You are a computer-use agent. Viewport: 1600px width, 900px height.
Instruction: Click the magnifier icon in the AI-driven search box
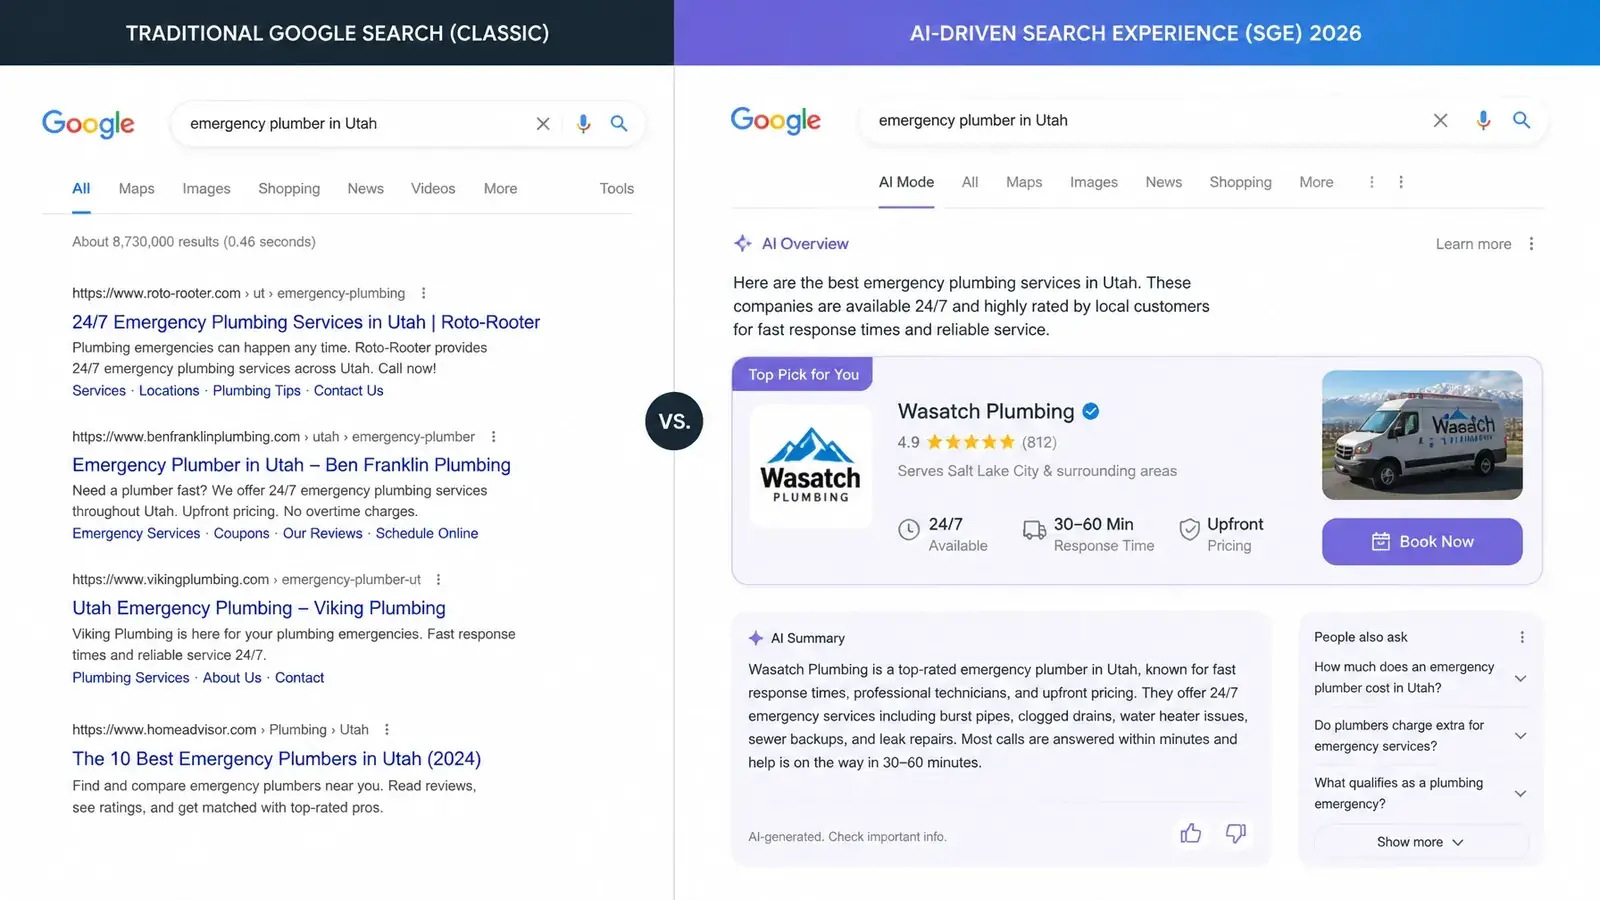click(1521, 120)
